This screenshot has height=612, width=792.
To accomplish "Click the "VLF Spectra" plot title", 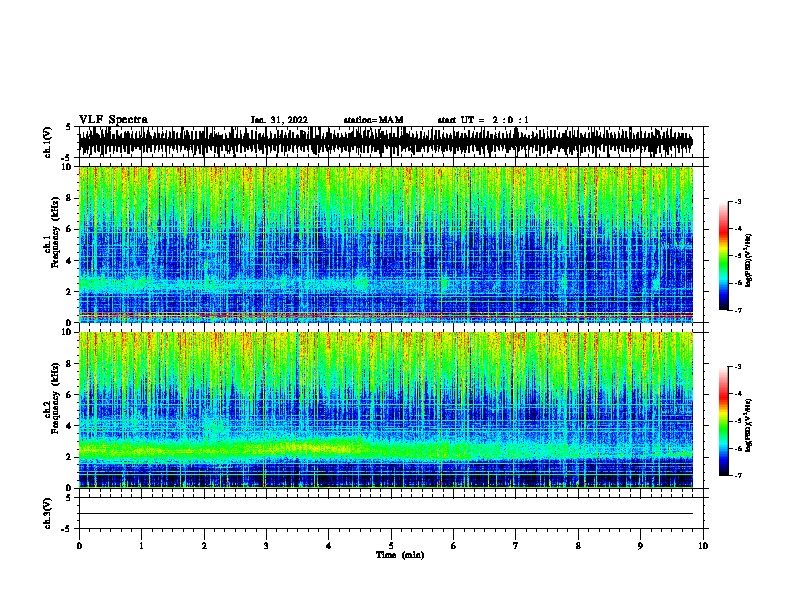I will [113, 119].
